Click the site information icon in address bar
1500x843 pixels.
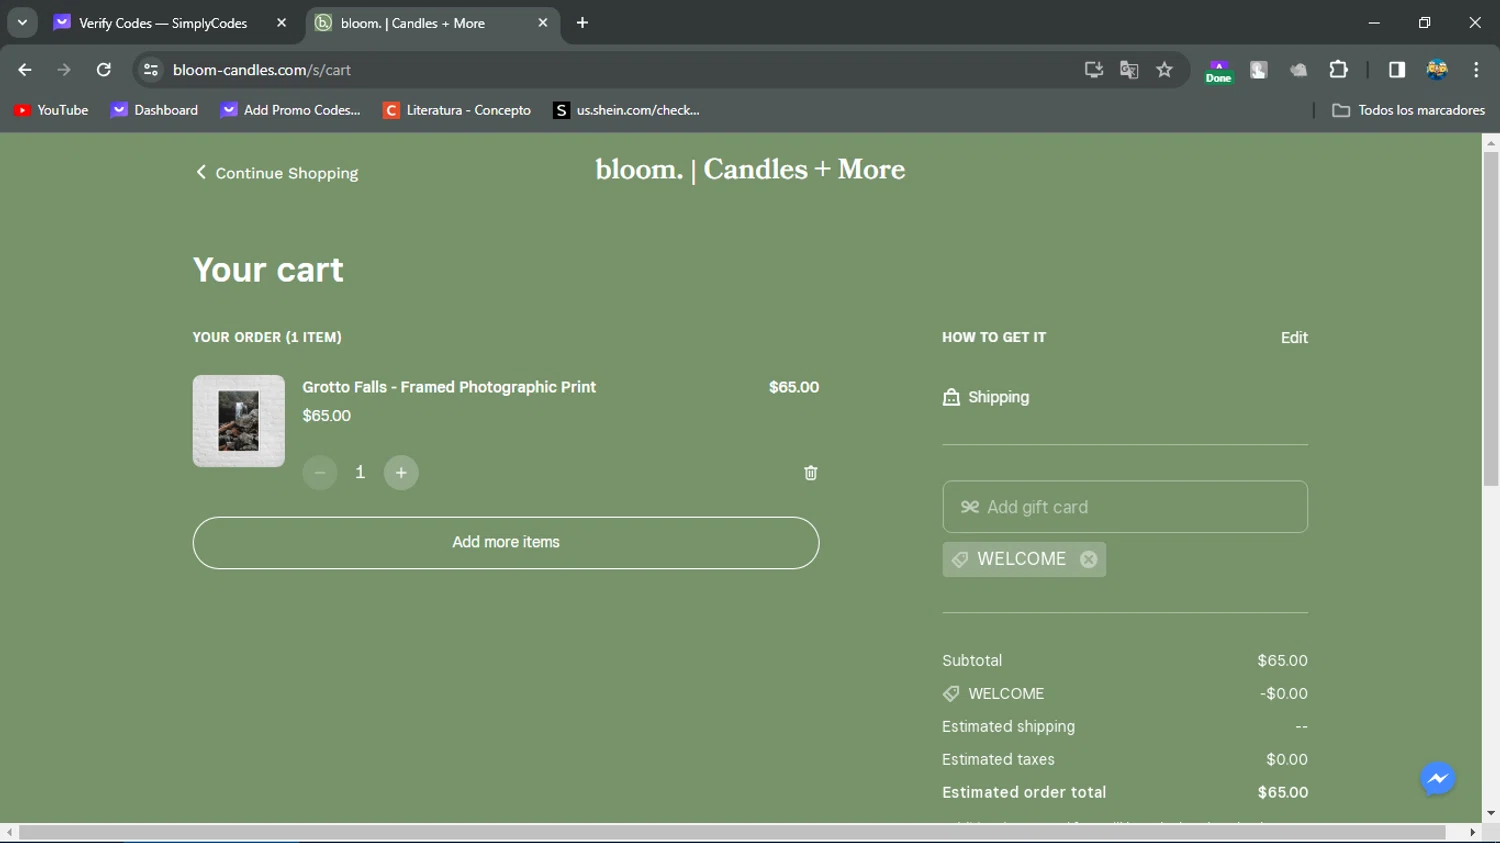tap(151, 70)
